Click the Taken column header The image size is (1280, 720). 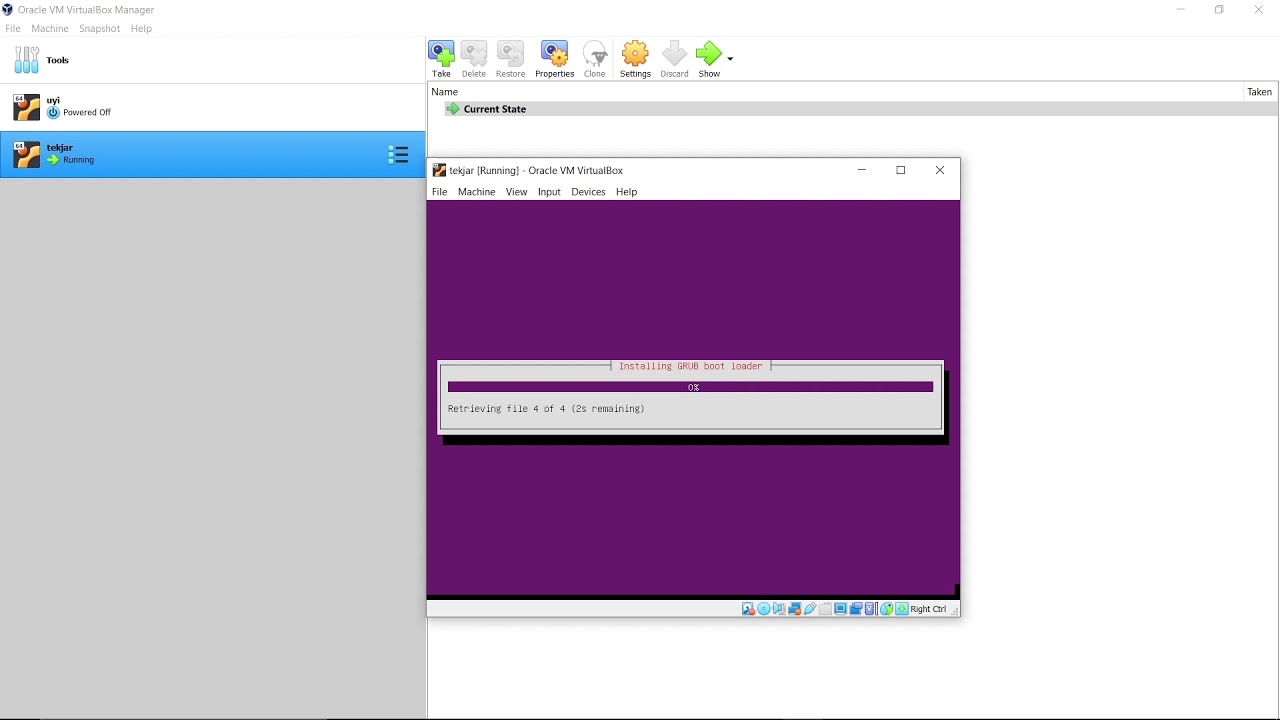point(1260,92)
